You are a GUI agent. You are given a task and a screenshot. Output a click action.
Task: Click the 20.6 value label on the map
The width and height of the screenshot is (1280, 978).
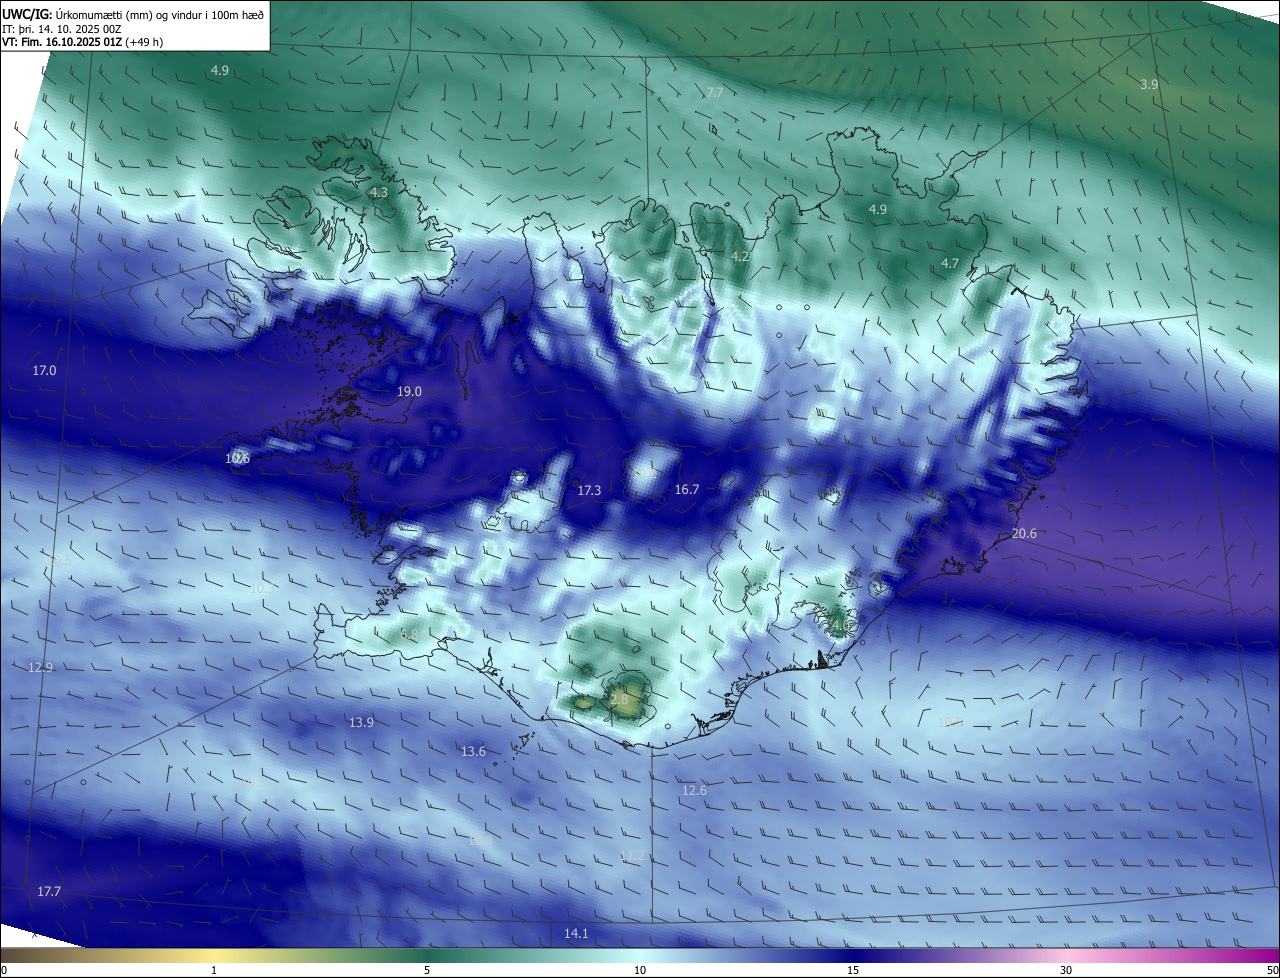pos(1024,534)
